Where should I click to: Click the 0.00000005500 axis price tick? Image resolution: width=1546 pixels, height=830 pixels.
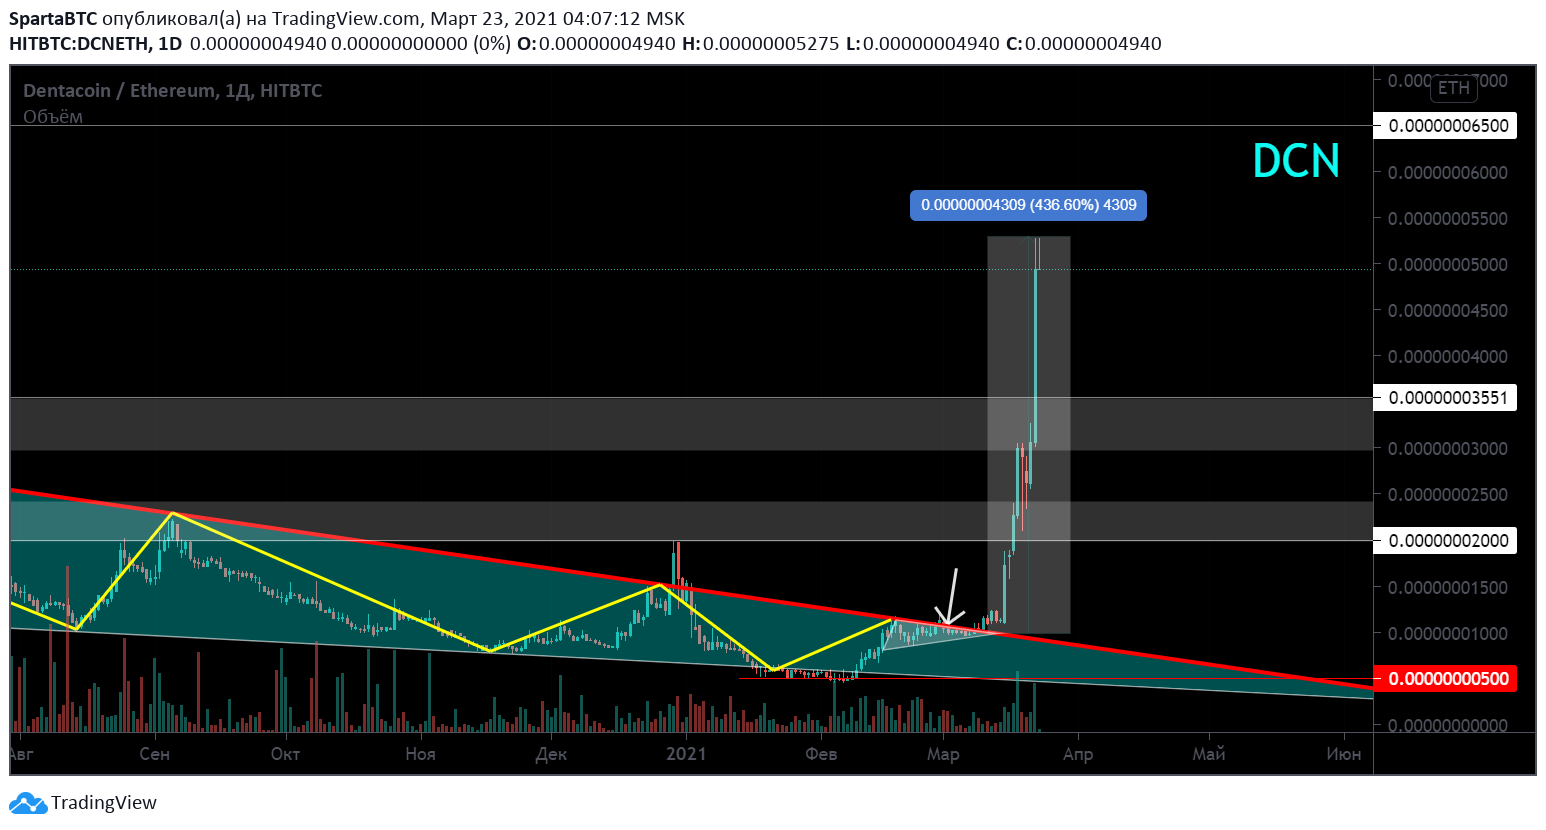point(1447,219)
